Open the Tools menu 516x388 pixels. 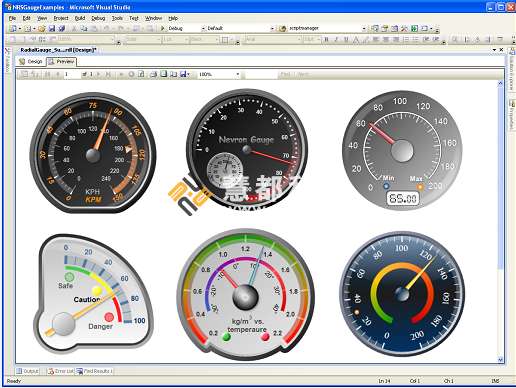click(117, 18)
